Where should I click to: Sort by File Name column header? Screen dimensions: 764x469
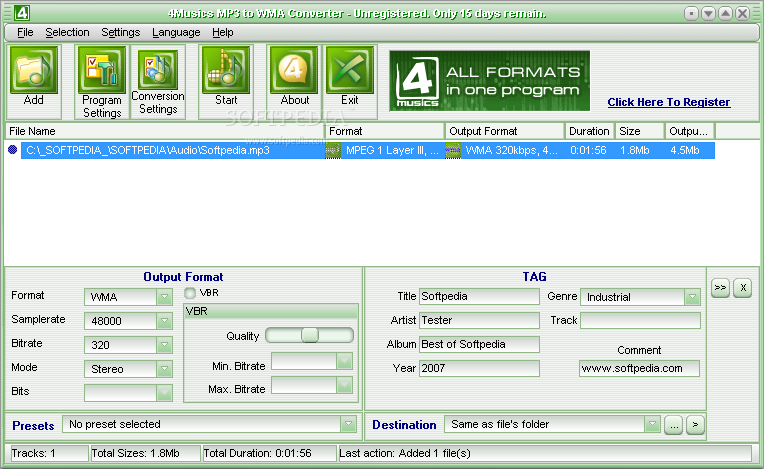[x=165, y=131]
